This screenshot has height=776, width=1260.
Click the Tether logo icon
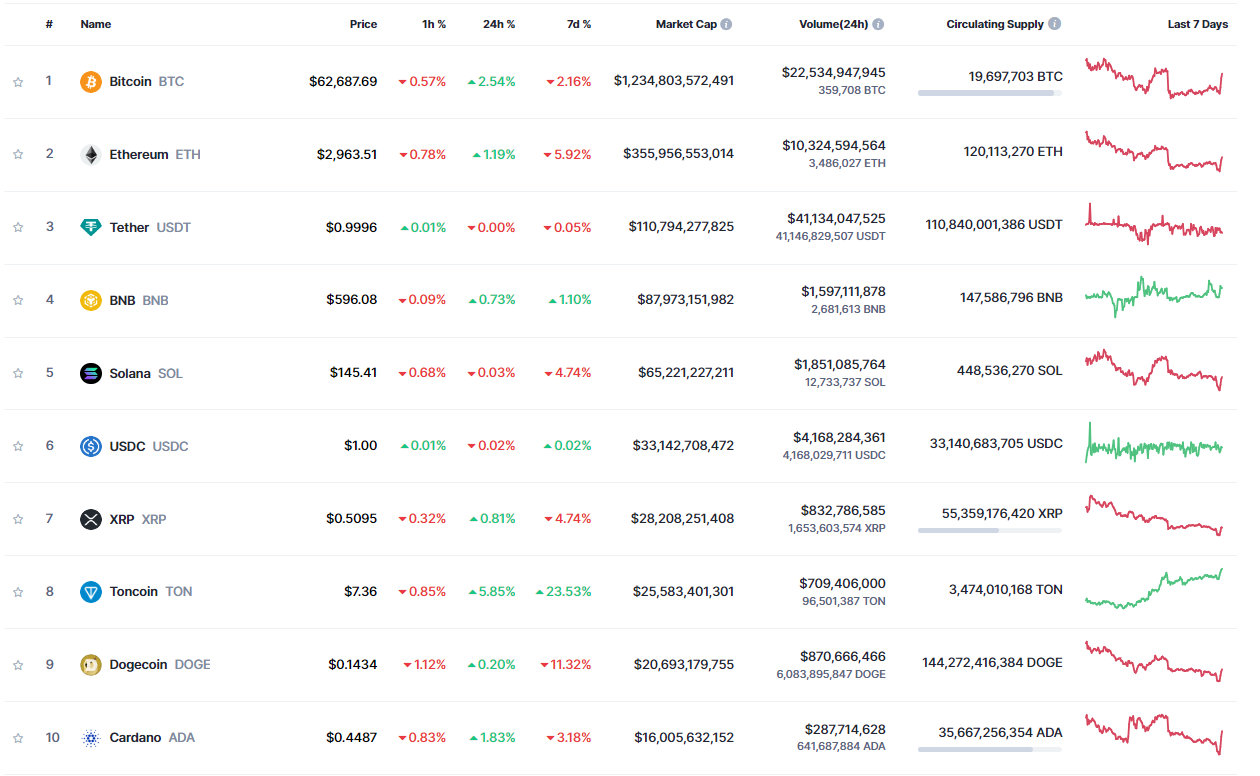click(91, 227)
